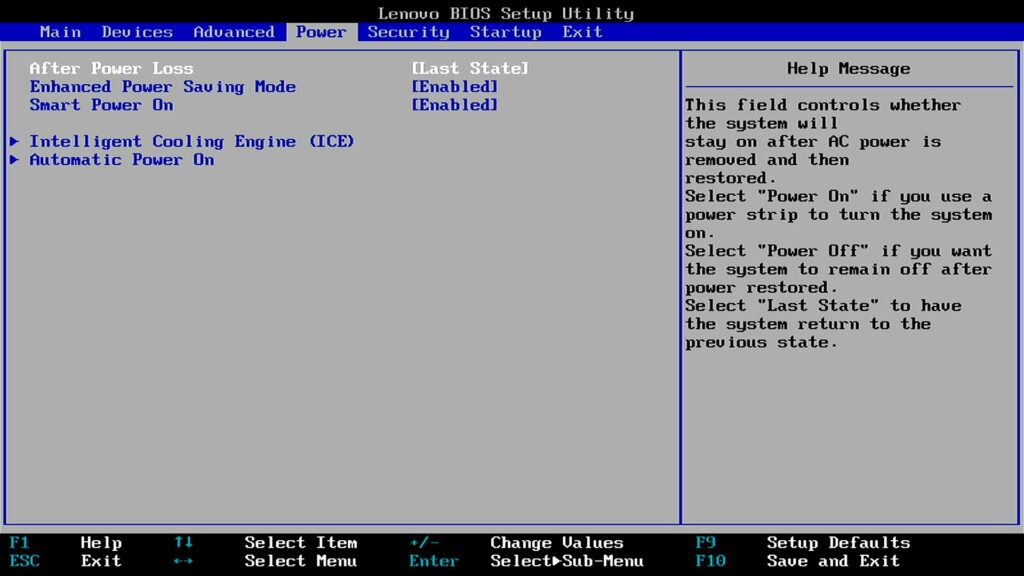
Task: Open Intelligent Cooling Engine (ICE) submenu
Action: coord(192,142)
